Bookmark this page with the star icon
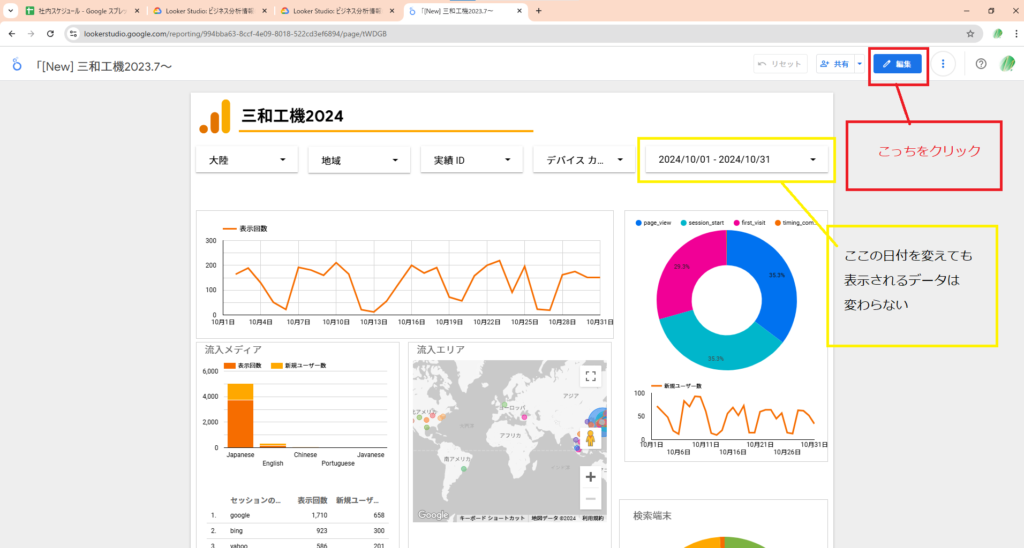1024x548 pixels. tap(970, 33)
